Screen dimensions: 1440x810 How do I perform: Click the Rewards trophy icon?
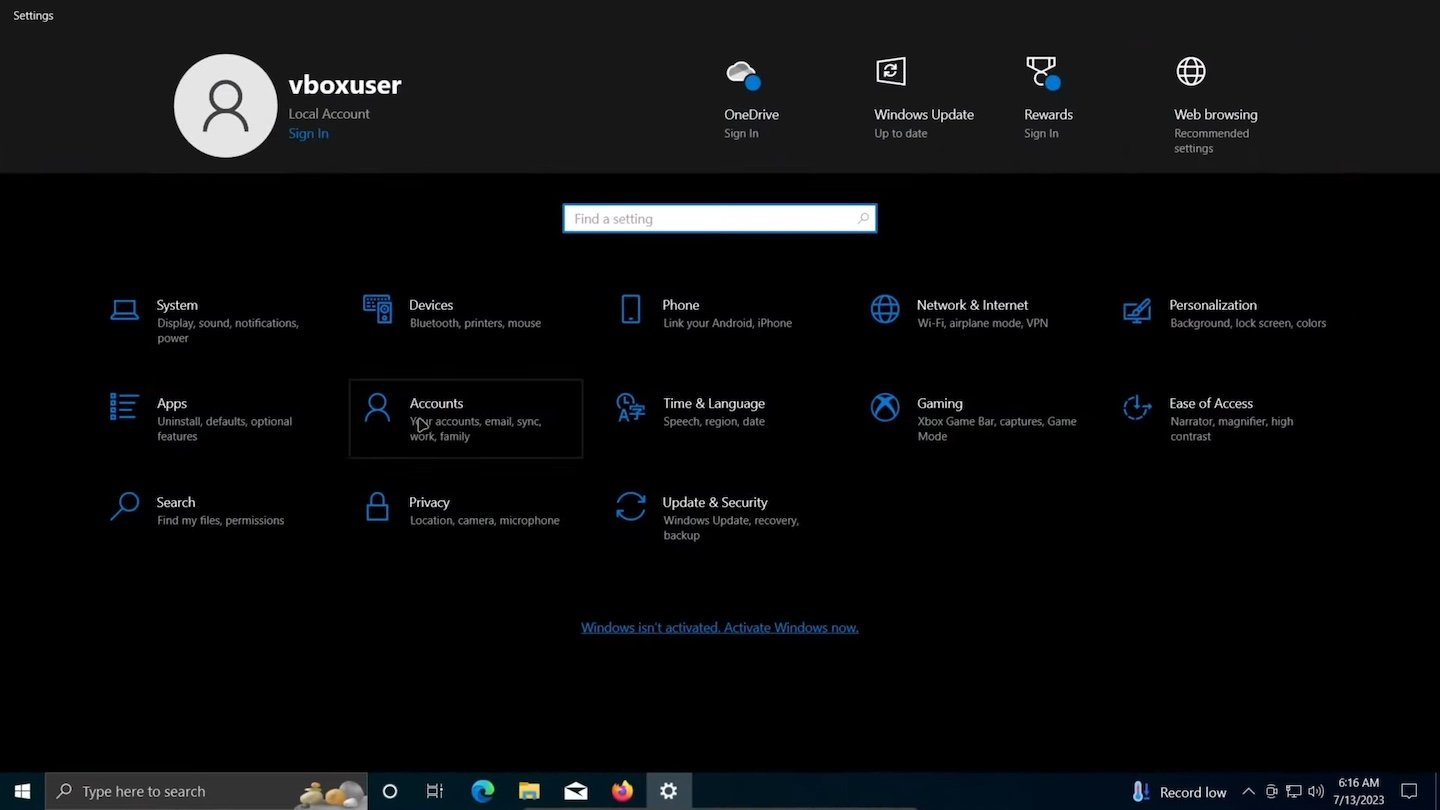1043,73
